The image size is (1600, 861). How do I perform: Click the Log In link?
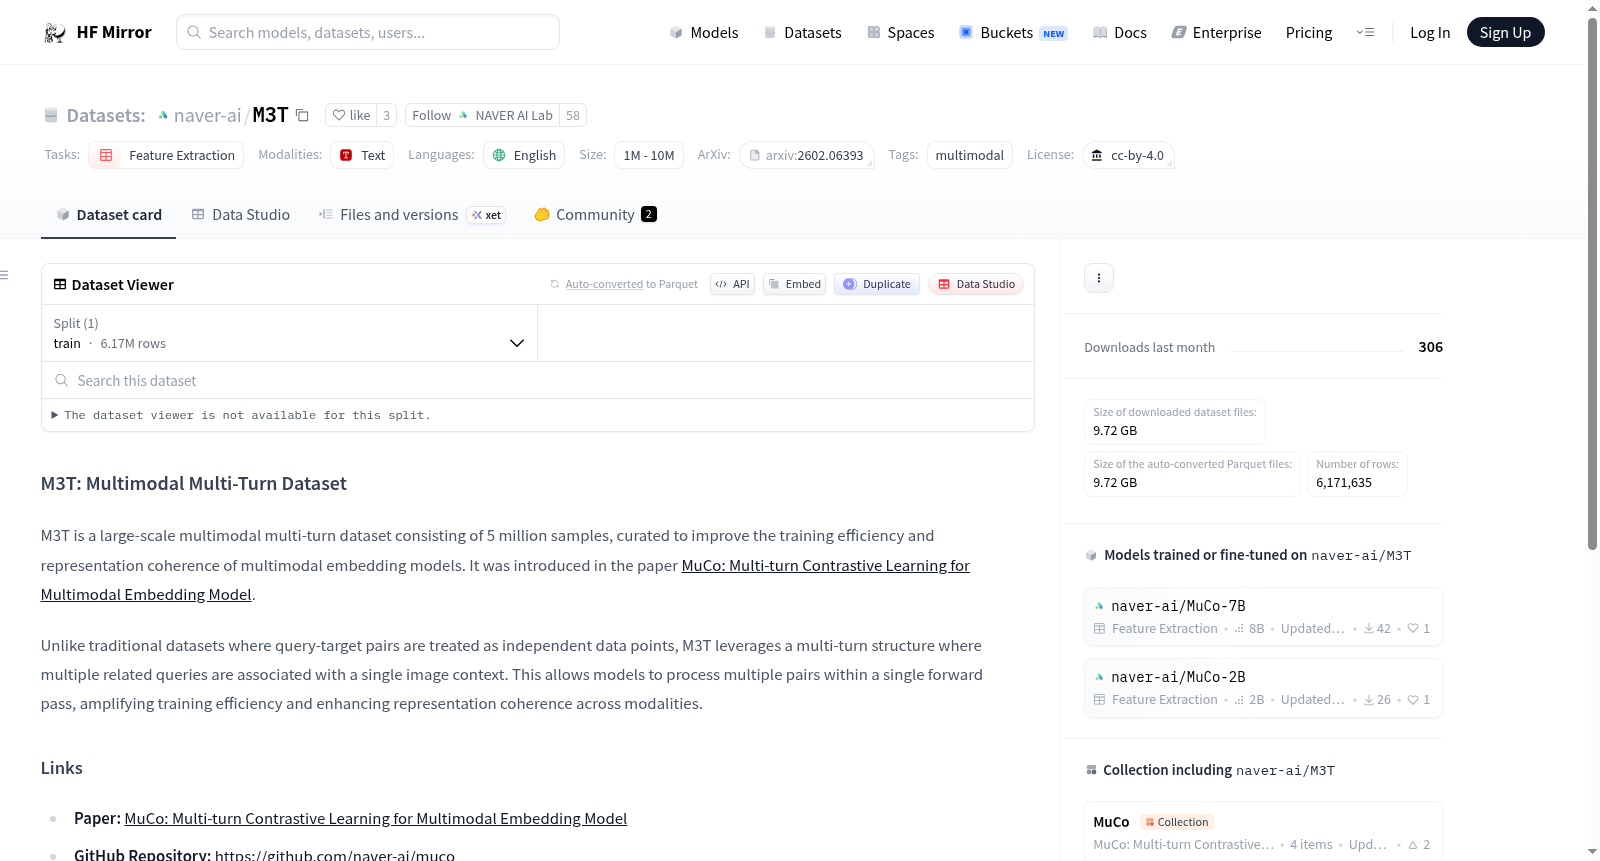point(1430,32)
